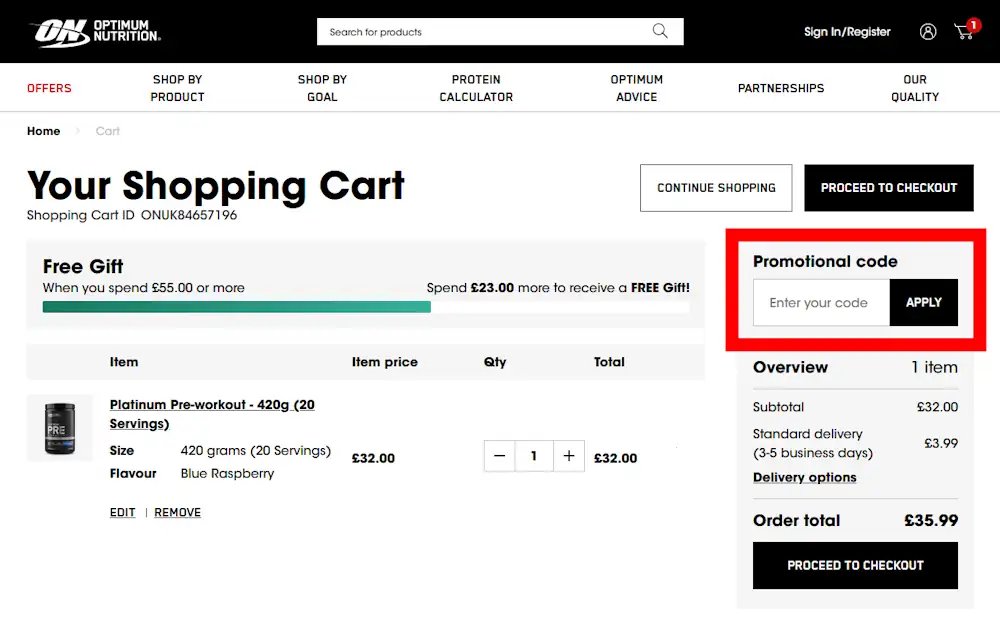The height and width of the screenshot is (624, 1000).
Task: Click the Blue Raspberry flavour text
Action: (x=227, y=473)
